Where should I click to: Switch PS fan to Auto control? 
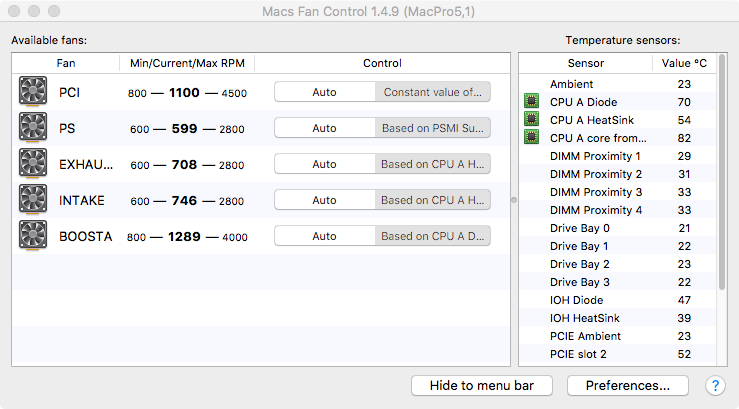coord(325,128)
